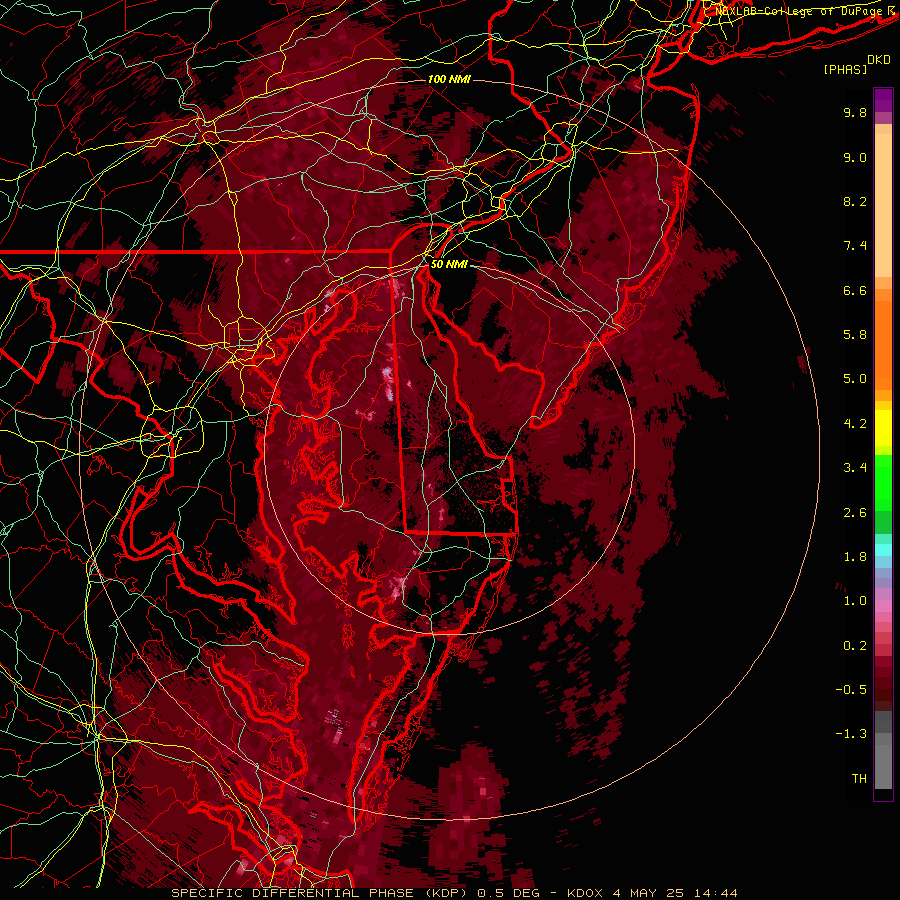Image resolution: width=900 pixels, height=900 pixels.
Task: Select the DKD legend label
Action: [879, 60]
